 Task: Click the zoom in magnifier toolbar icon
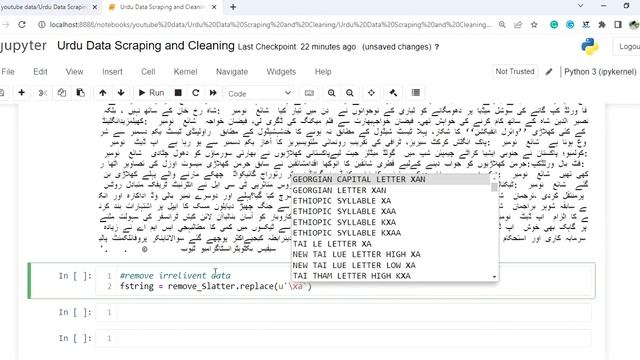pos(331,93)
